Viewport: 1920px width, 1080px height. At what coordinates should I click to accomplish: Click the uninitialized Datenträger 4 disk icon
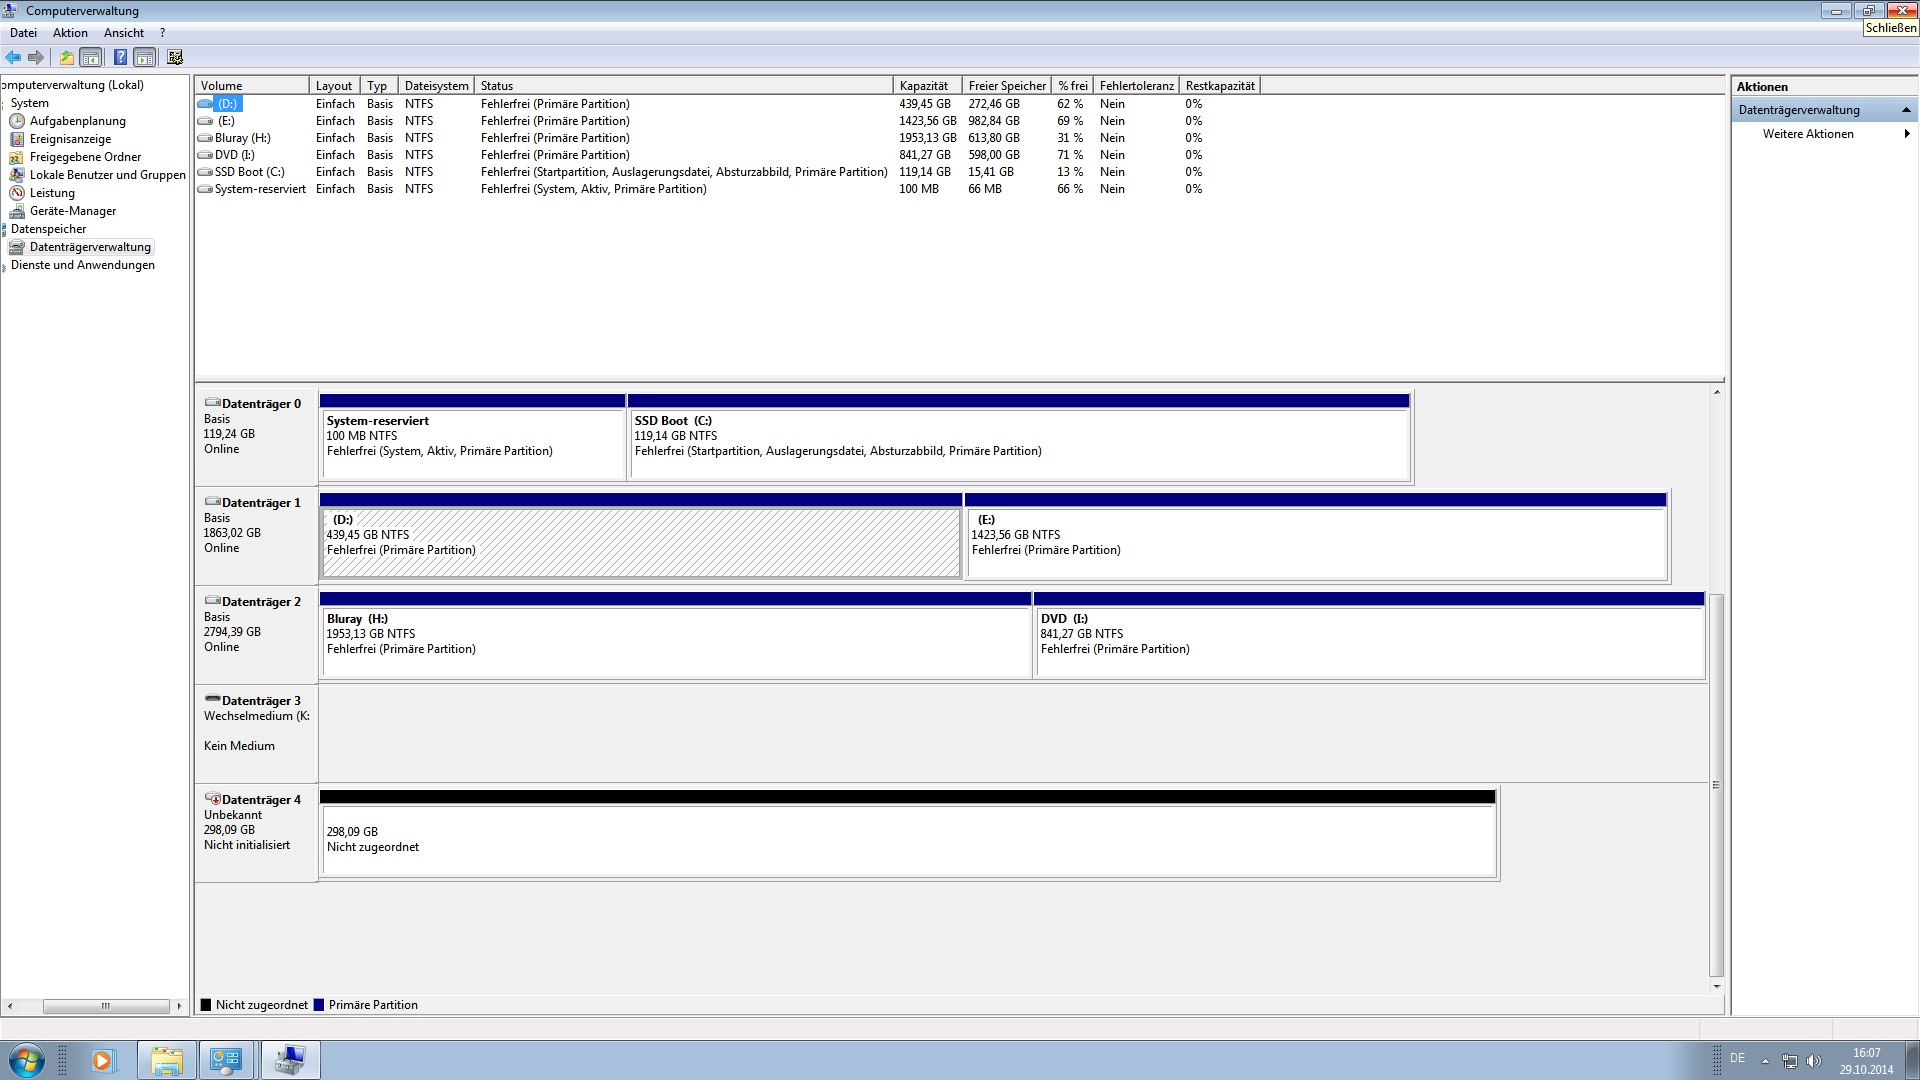212,799
